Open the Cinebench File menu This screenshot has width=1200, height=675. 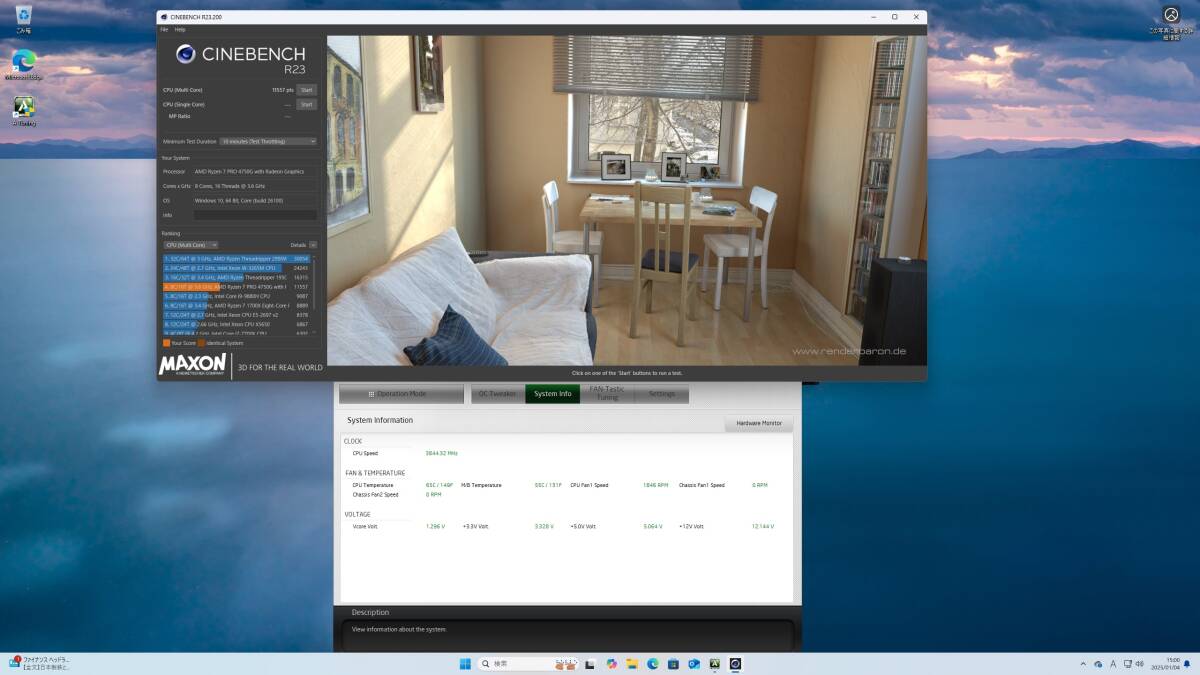click(165, 29)
